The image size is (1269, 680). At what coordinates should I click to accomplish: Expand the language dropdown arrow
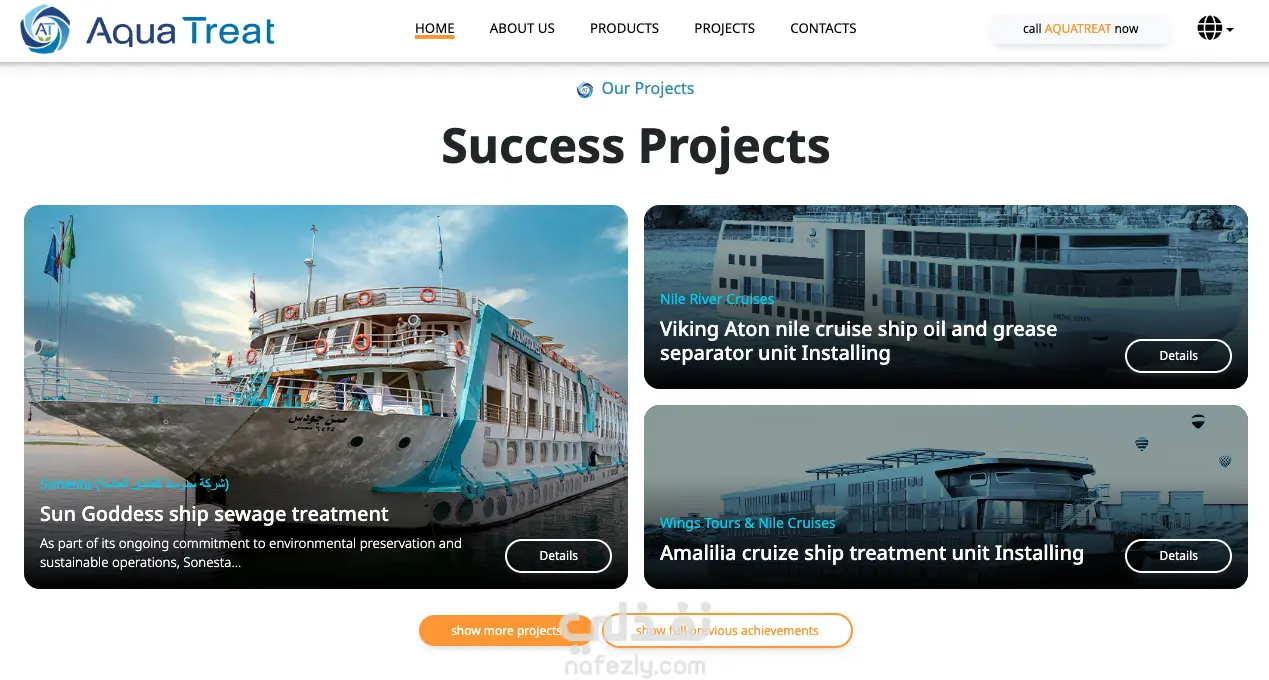point(1230,30)
